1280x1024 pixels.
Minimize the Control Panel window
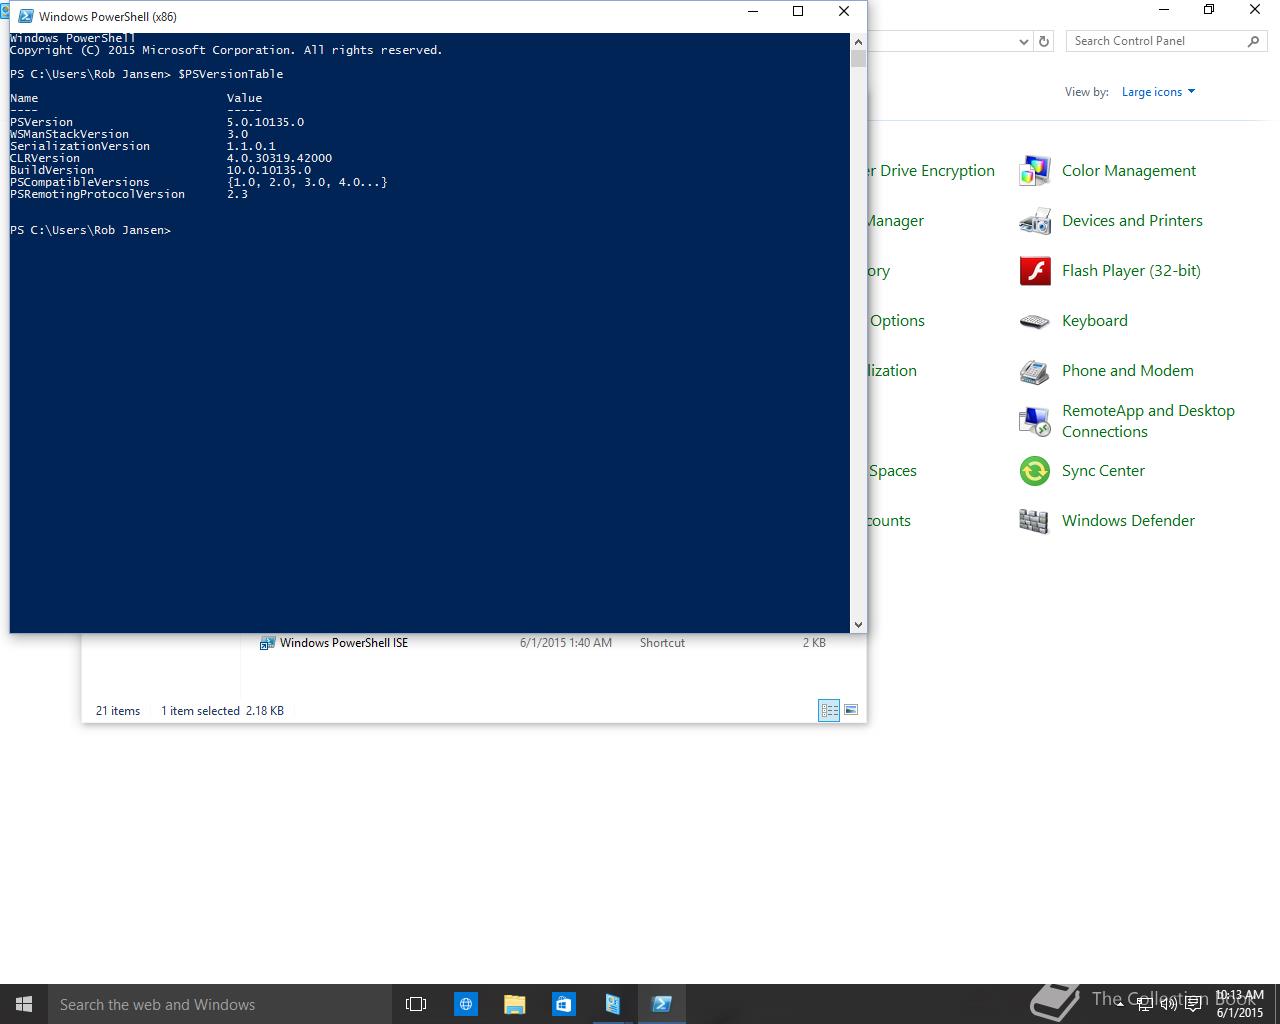click(1164, 10)
